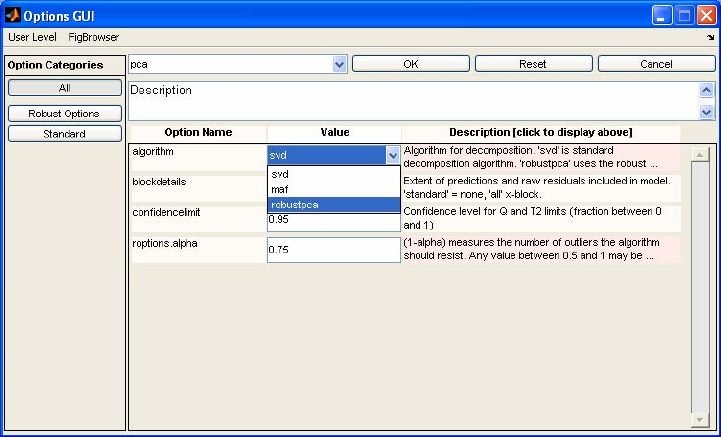Show the roptions.alpha description text above
The height and width of the screenshot is (437, 721).
tap(541, 249)
